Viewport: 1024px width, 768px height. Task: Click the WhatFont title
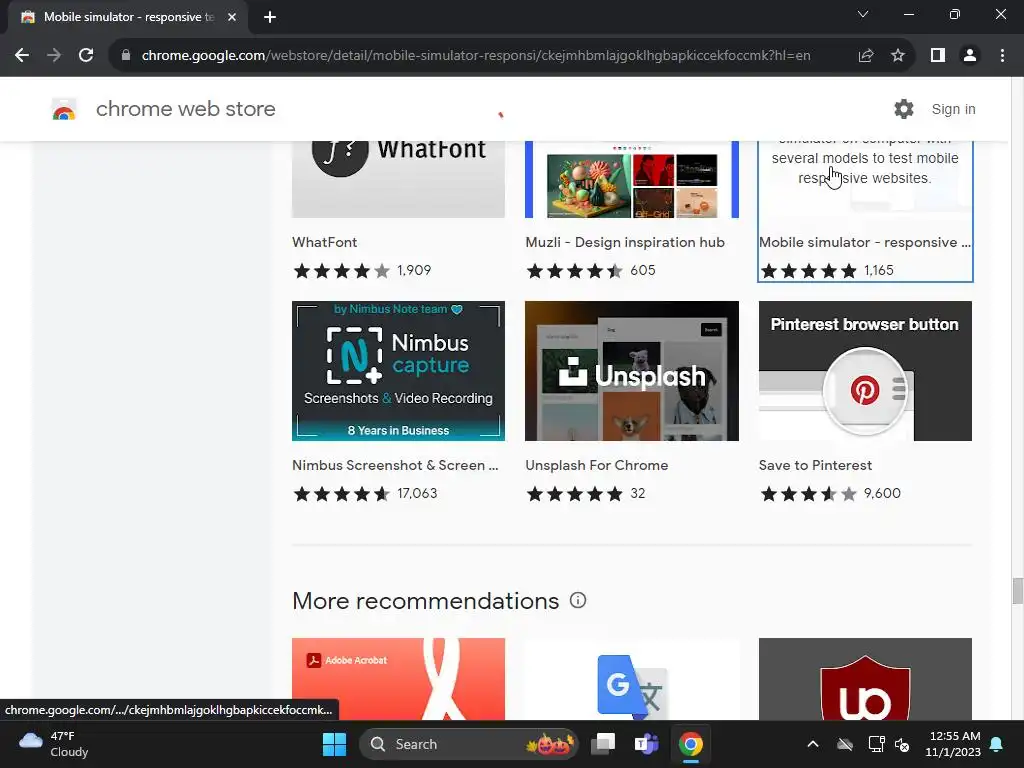pyautogui.click(x=325, y=242)
